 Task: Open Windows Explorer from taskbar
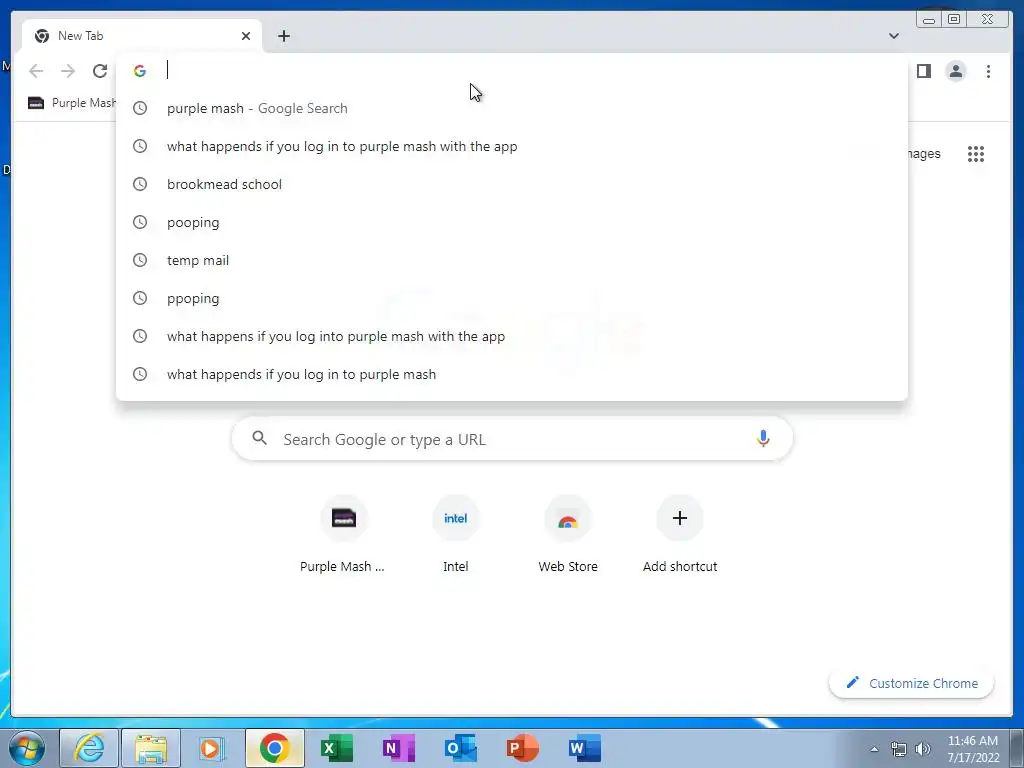pos(151,748)
